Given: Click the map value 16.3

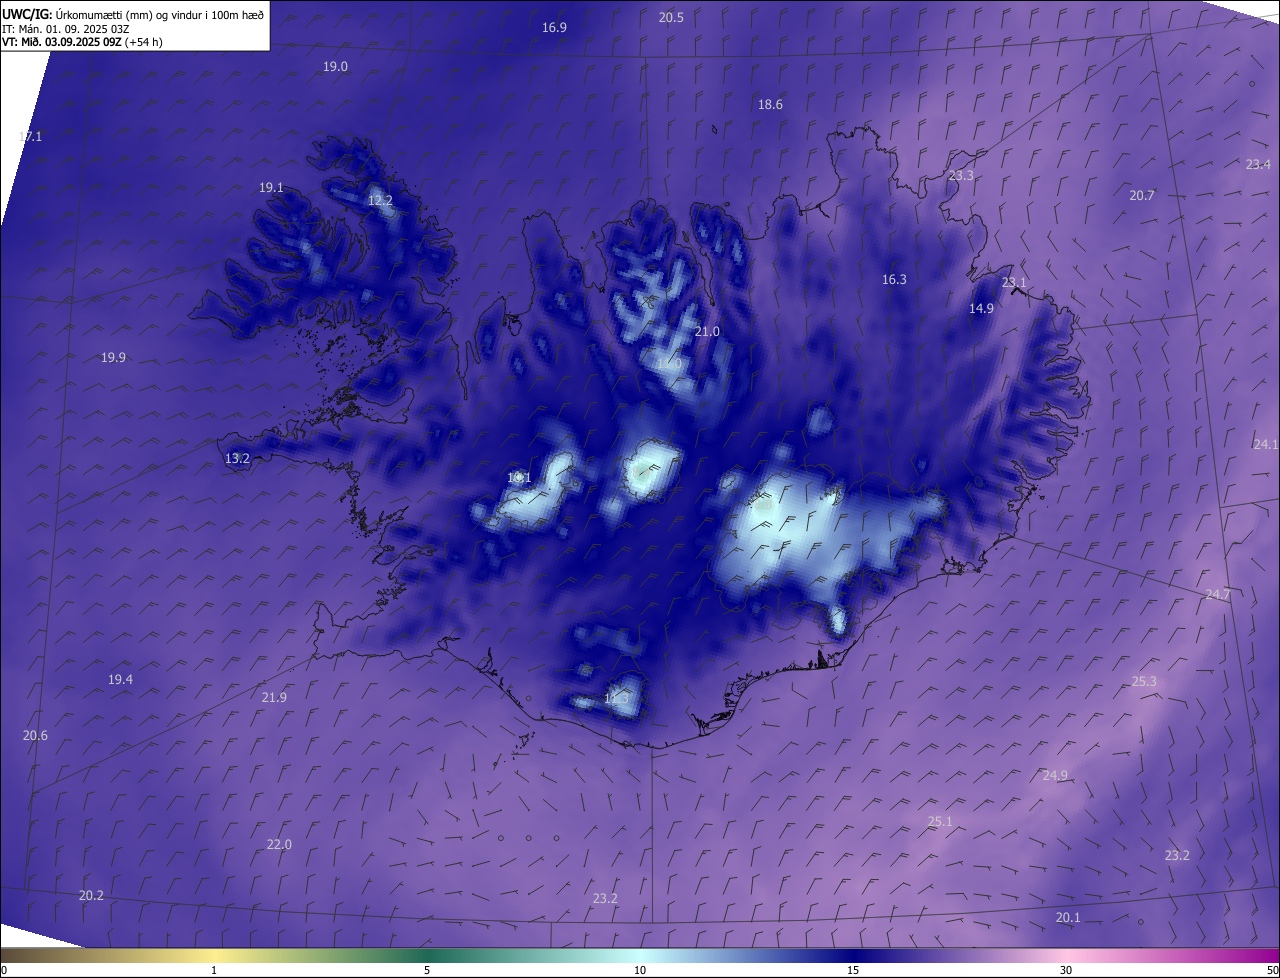Looking at the screenshot, I should [x=895, y=280].
